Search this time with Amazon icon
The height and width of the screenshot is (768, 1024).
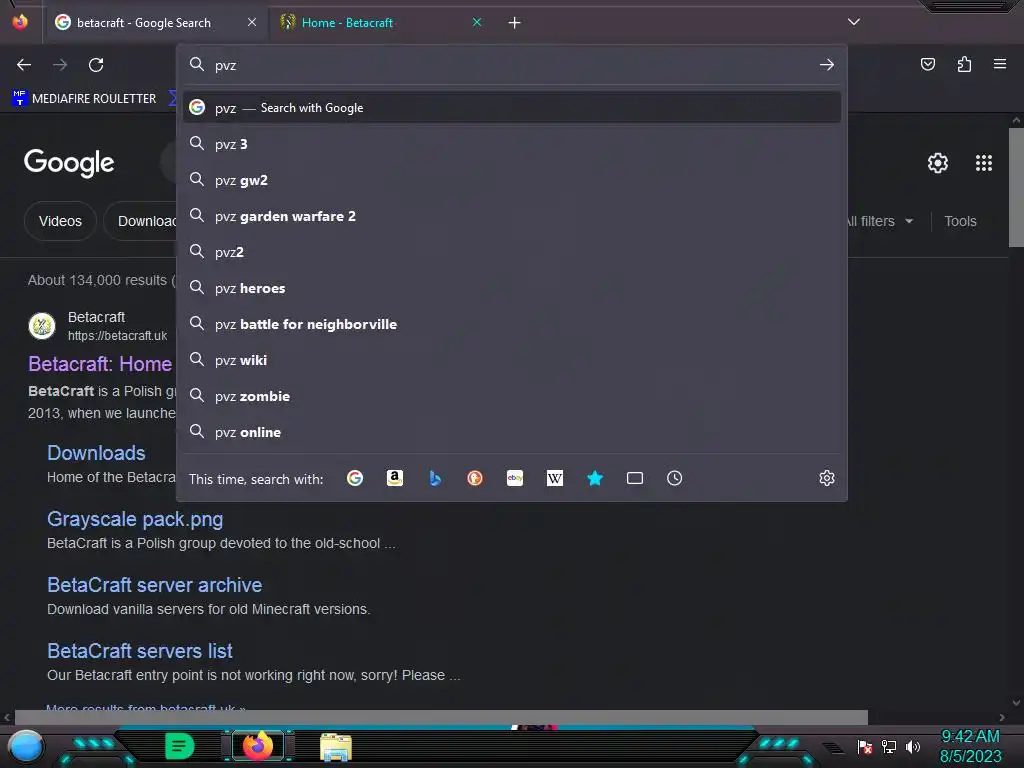[394, 478]
